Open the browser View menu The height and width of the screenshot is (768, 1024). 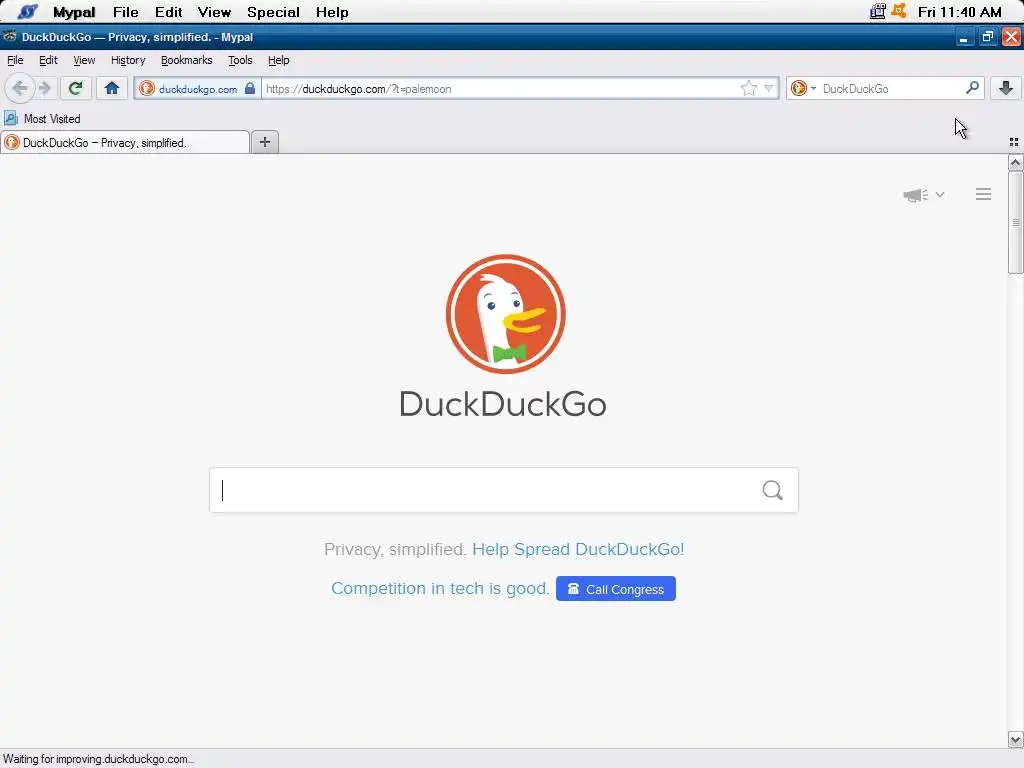[x=84, y=60]
